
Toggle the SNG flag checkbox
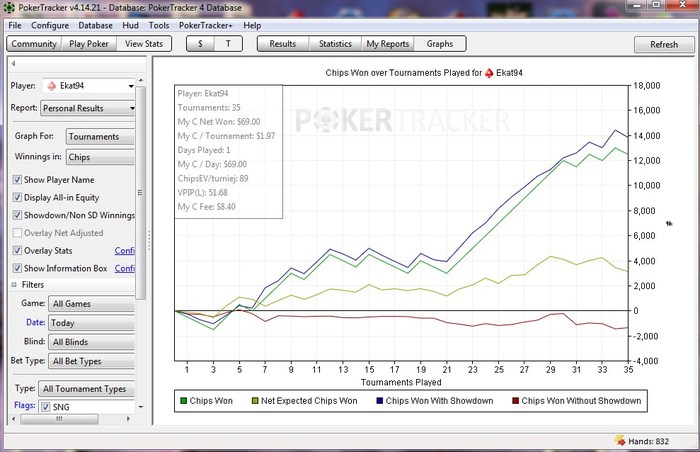pos(46,406)
